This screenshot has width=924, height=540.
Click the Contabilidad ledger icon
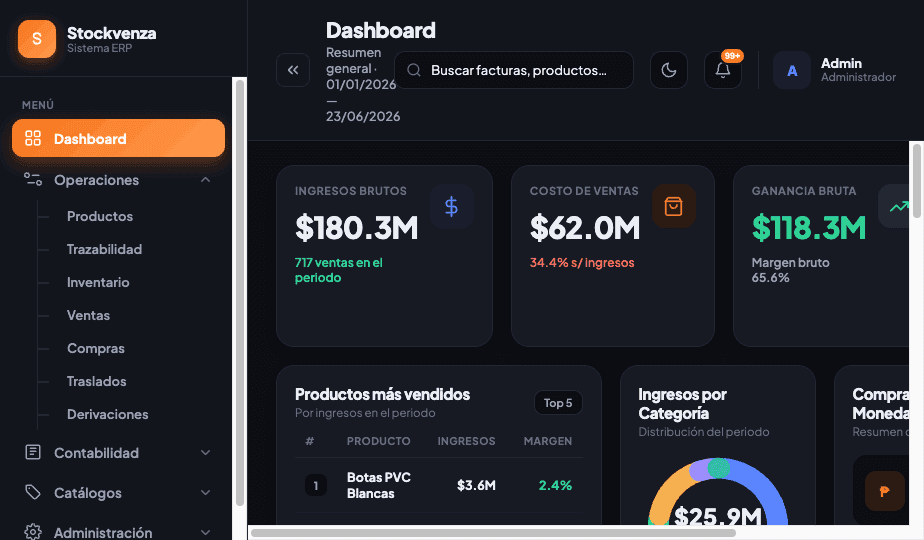click(33, 452)
